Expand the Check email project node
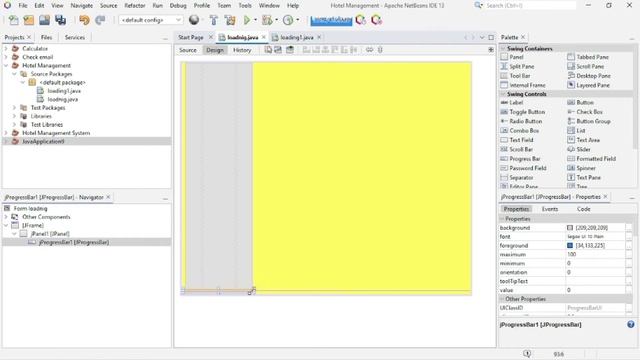Viewport: 640px width, 360px height. point(6,57)
